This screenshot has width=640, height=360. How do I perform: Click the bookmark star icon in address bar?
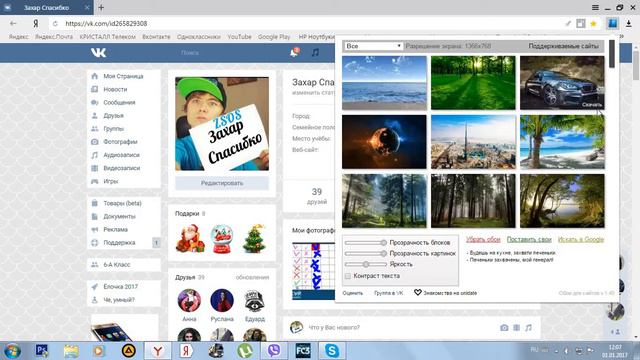click(593, 24)
